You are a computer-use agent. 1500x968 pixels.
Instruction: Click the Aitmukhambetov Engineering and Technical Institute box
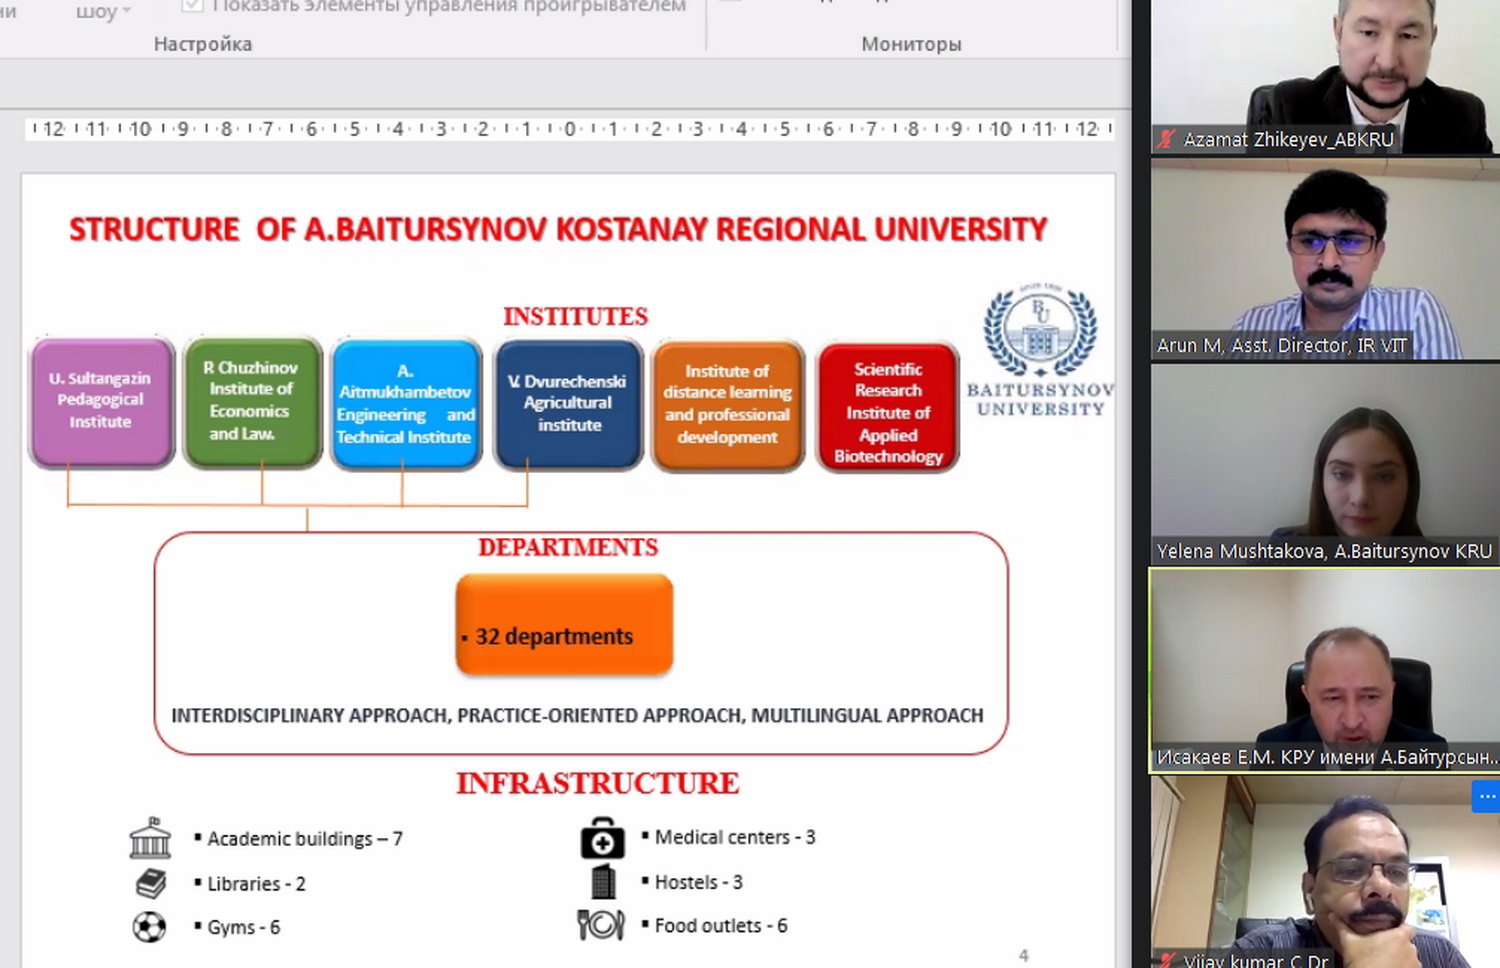[x=406, y=404]
